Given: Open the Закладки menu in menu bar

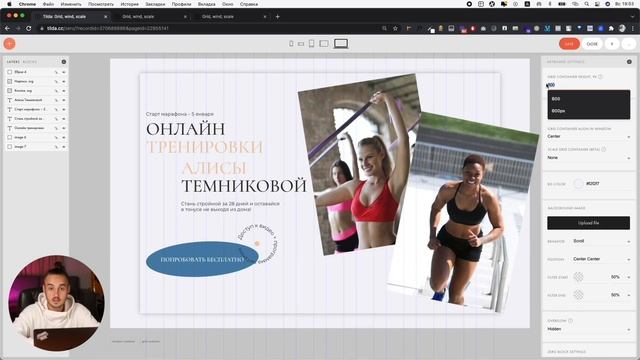Looking at the screenshot, I should 155,4.
